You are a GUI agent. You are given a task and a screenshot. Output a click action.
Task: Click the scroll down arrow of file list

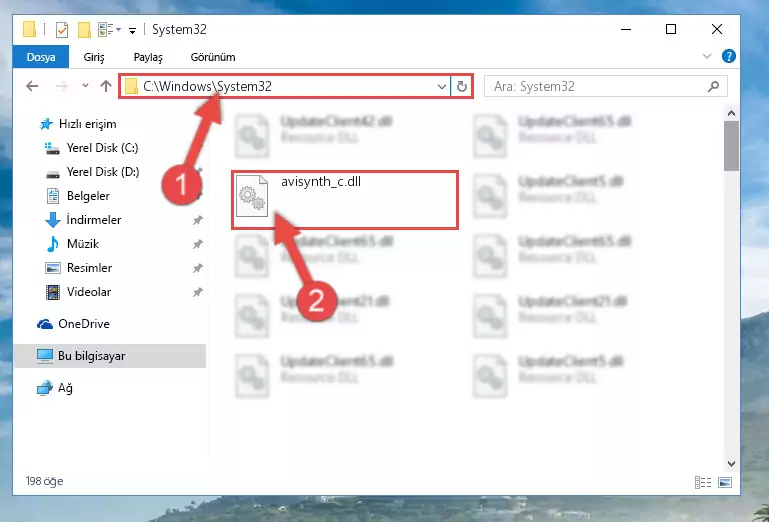pos(731,464)
